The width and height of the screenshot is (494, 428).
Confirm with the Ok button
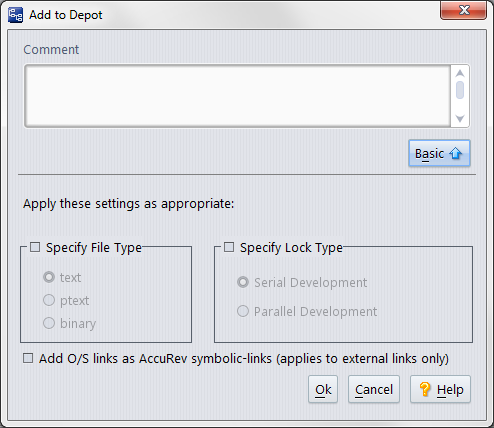pyautogui.click(x=323, y=389)
